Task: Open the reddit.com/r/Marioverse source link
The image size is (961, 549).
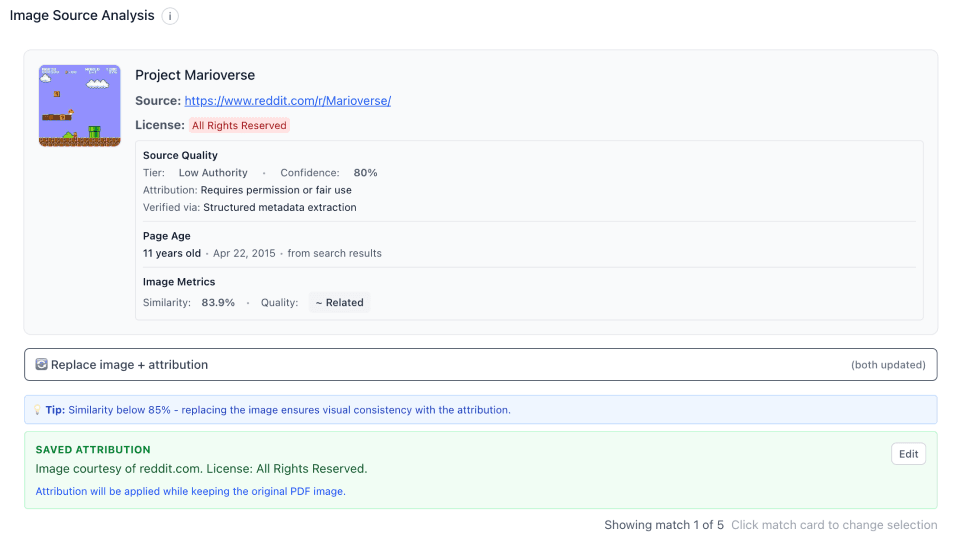Action: pyautogui.click(x=287, y=101)
